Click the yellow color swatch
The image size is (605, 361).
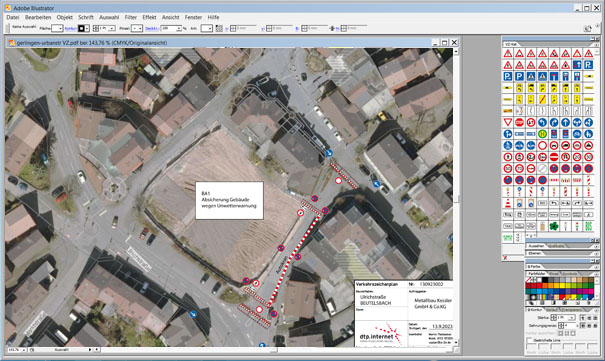(563, 285)
